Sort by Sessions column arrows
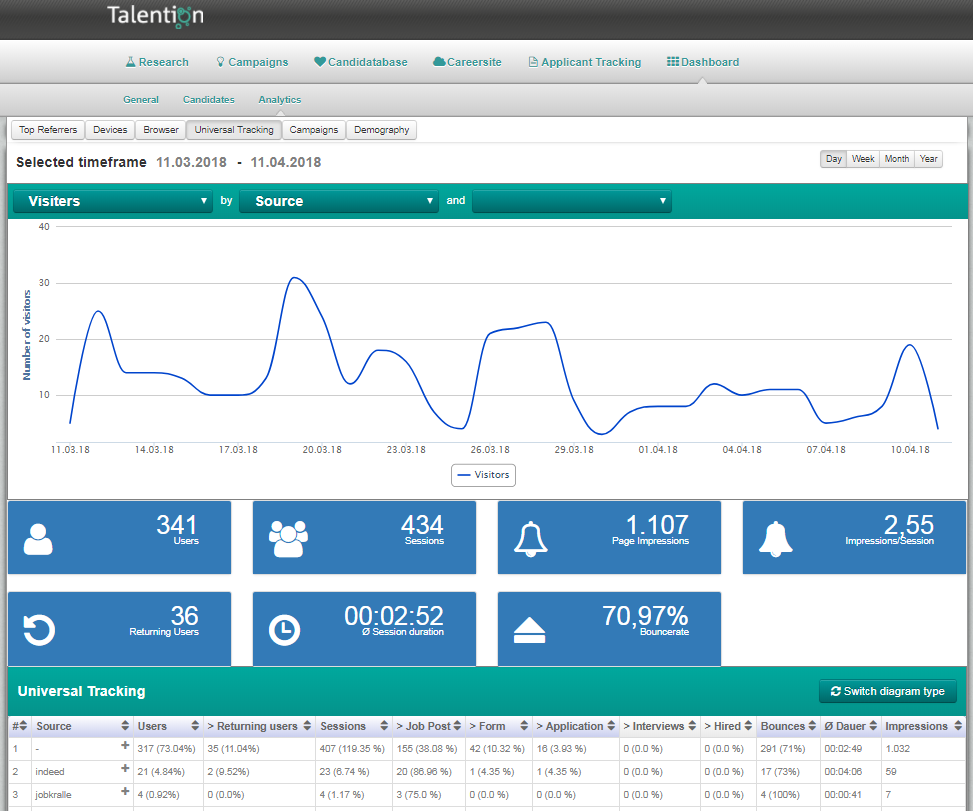Image resolution: width=973 pixels, height=811 pixels. pyautogui.click(x=384, y=726)
